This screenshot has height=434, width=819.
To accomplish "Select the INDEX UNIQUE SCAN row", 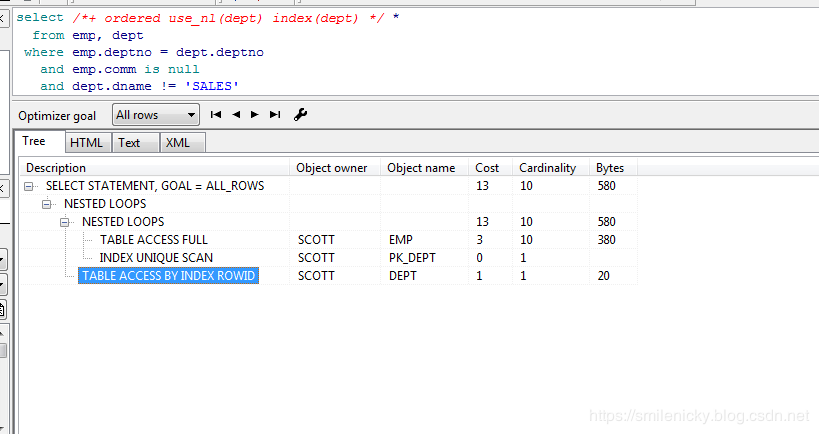I will point(156,258).
